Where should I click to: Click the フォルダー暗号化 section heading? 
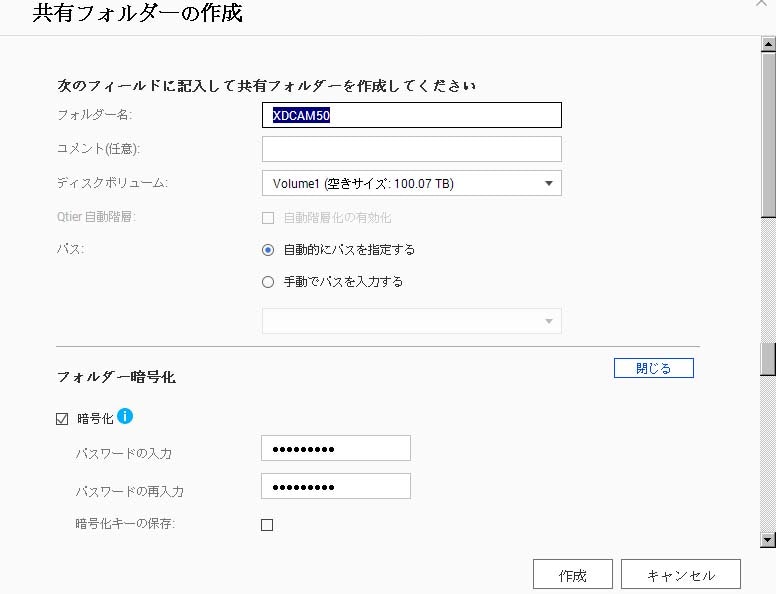coord(116,377)
